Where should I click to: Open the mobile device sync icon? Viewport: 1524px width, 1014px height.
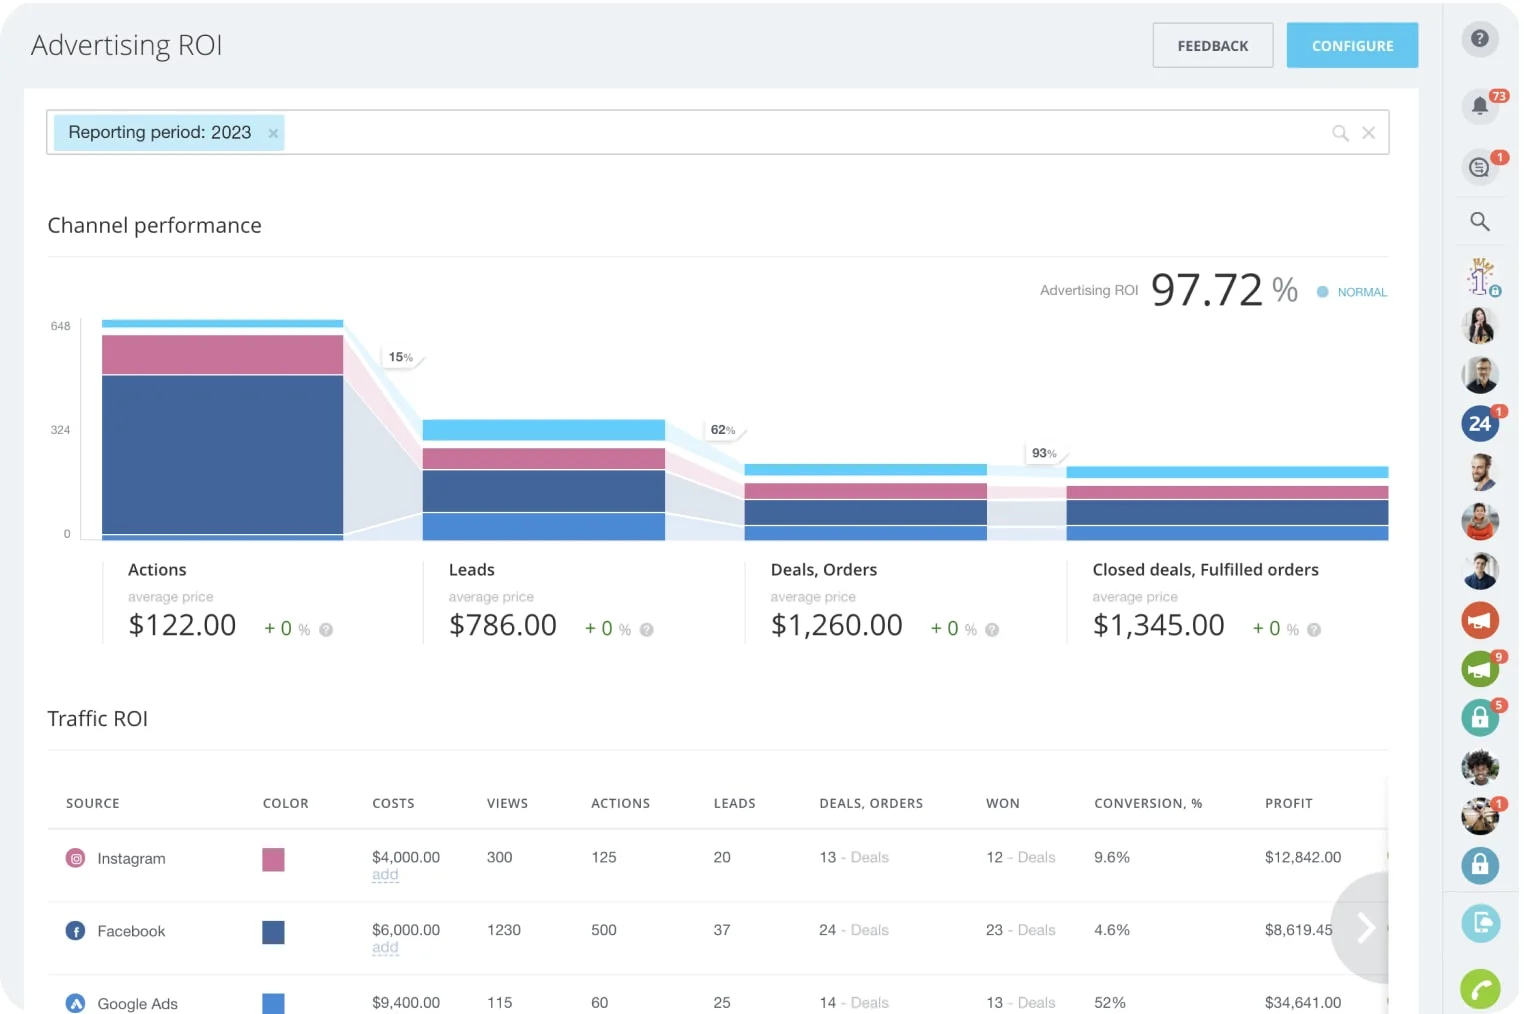click(1480, 924)
